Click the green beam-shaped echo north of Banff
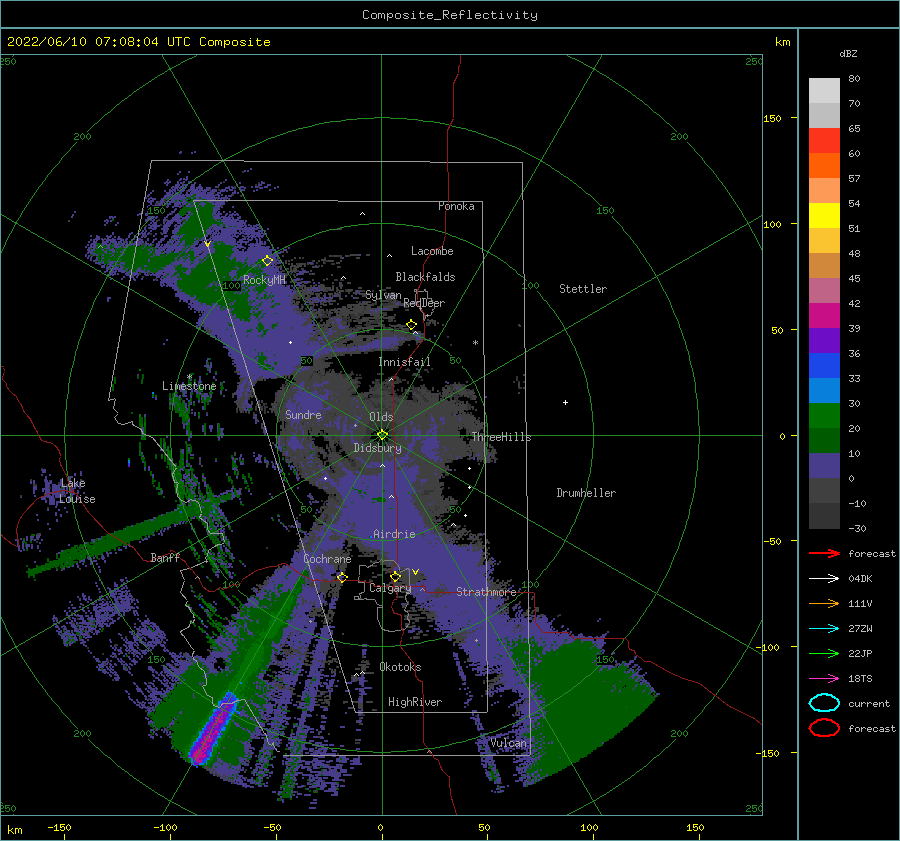This screenshot has height=841, width=900. pyautogui.click(x=135, y=534)
